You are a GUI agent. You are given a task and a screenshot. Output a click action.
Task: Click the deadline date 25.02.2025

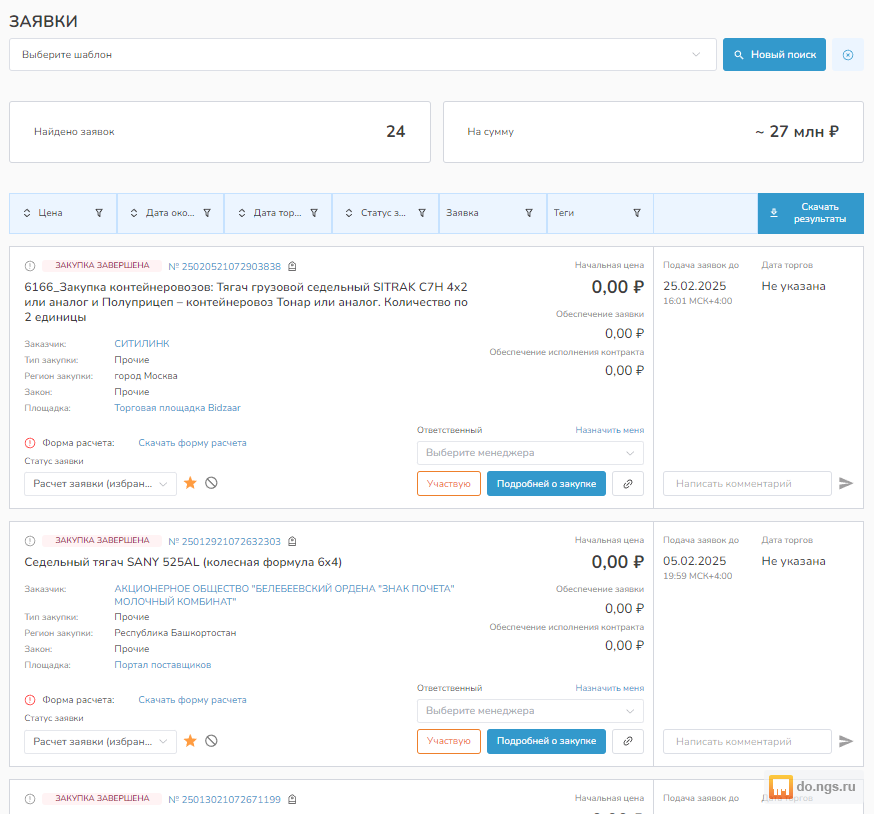695,286
